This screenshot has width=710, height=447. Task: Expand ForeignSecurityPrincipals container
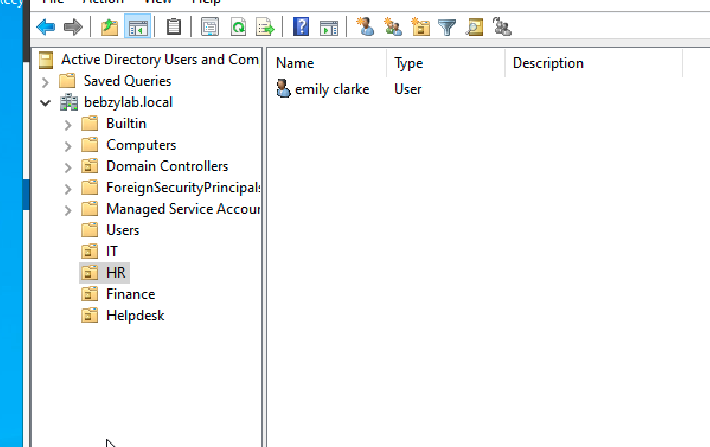(x=67, y=188)
